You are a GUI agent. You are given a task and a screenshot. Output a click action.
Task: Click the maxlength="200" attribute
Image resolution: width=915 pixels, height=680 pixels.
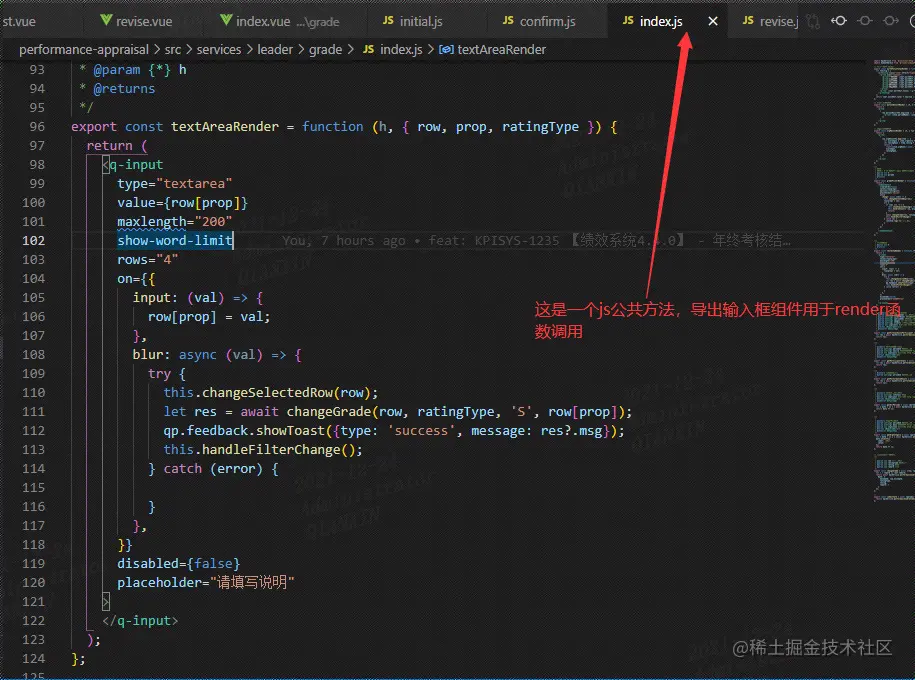pyautogui.click(x=174, y=222)
